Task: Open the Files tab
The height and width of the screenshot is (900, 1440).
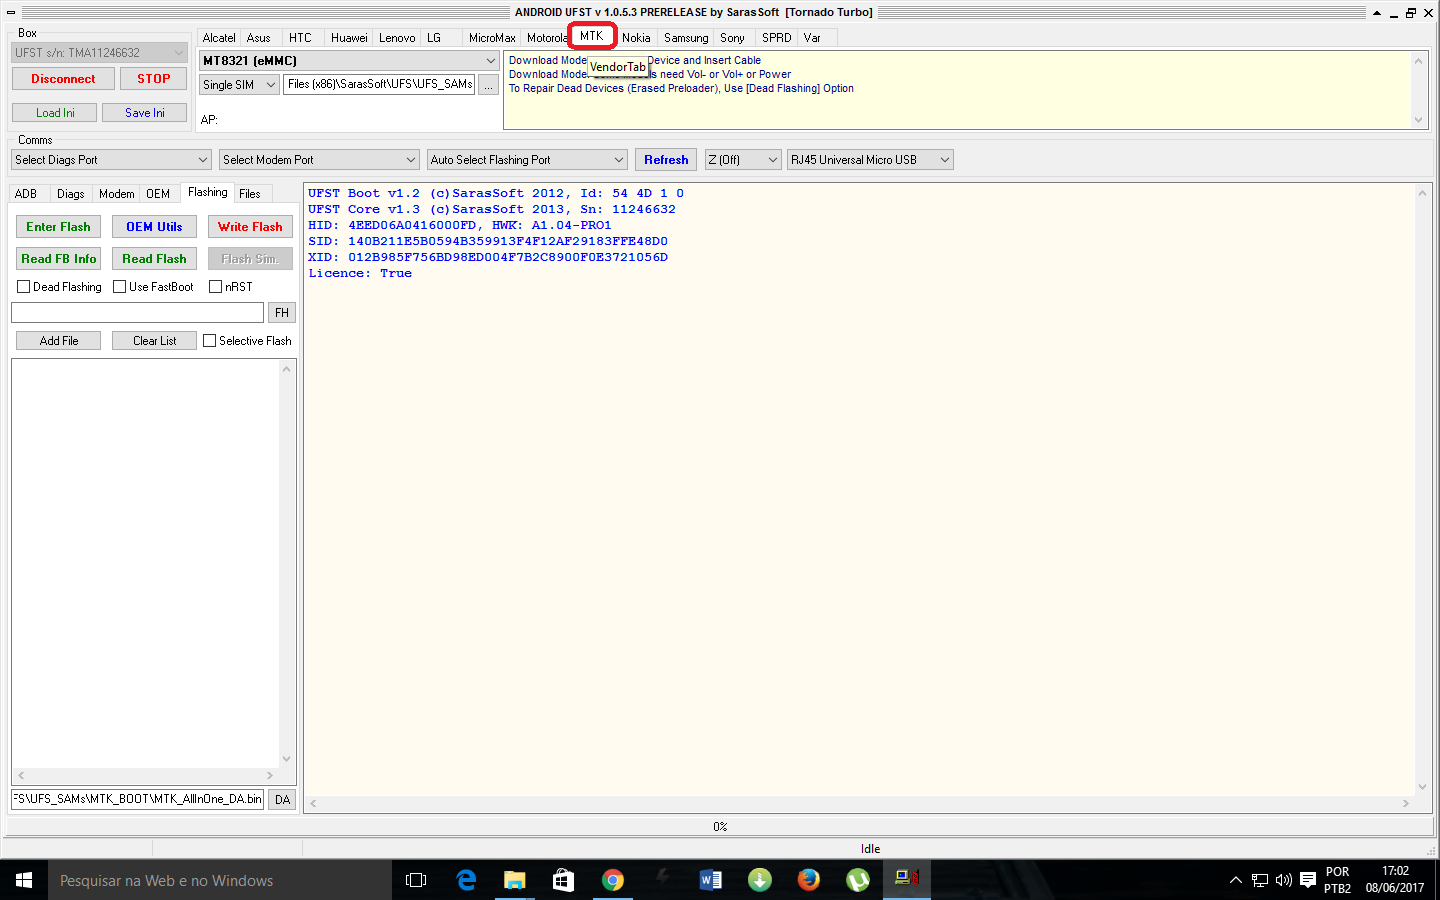Action: (x=250, y=194)
